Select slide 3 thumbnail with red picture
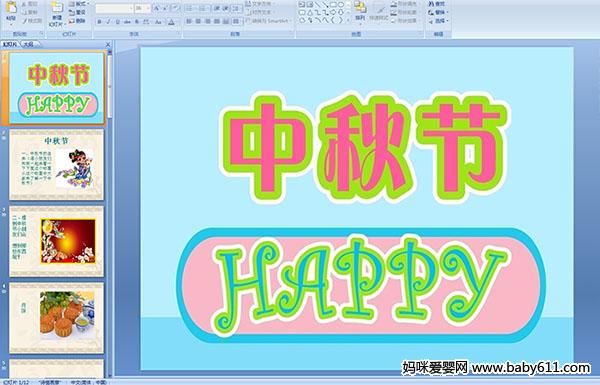The image size is (600, 385). (x=57, y=241)
